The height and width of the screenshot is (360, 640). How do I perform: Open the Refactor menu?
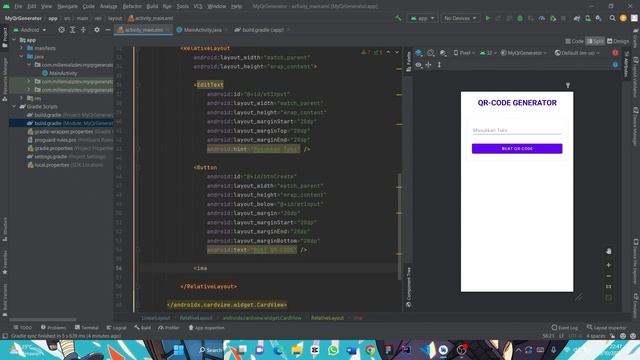[132, 7]
